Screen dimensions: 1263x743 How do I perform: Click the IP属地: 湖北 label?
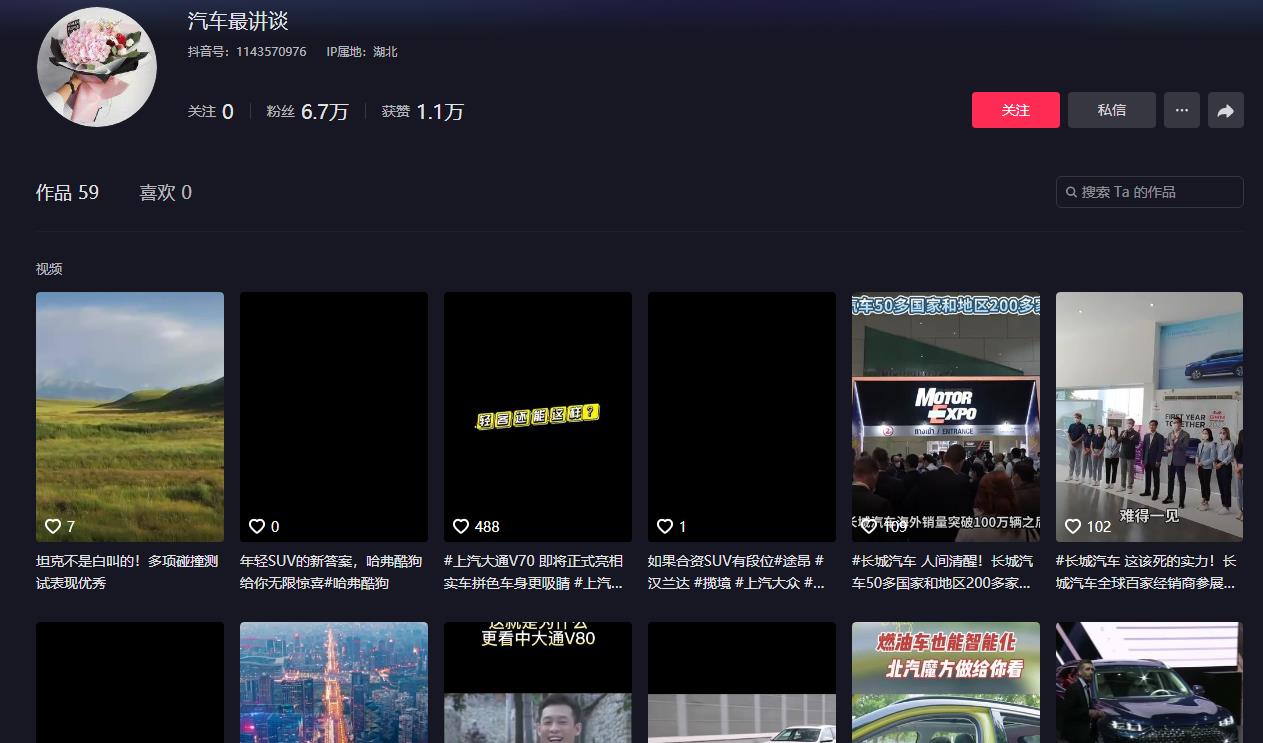pos(362,52)
